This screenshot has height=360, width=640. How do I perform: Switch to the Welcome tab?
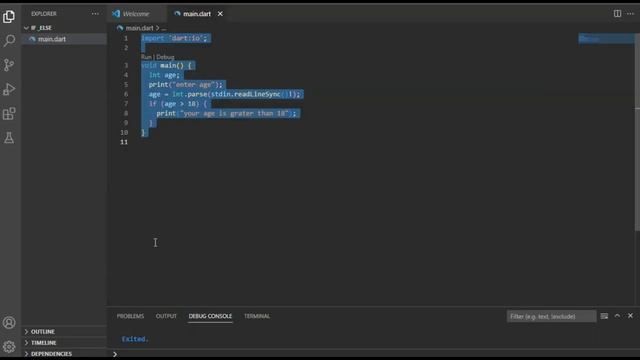pyautogui.click(x=136, y=14)
